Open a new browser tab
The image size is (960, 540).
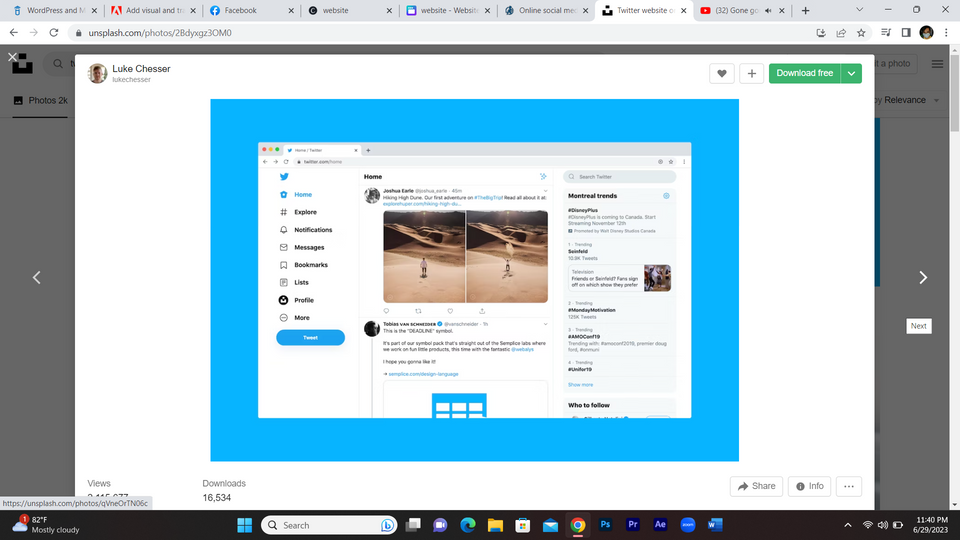pyautogui.click(x=805, y=10)
